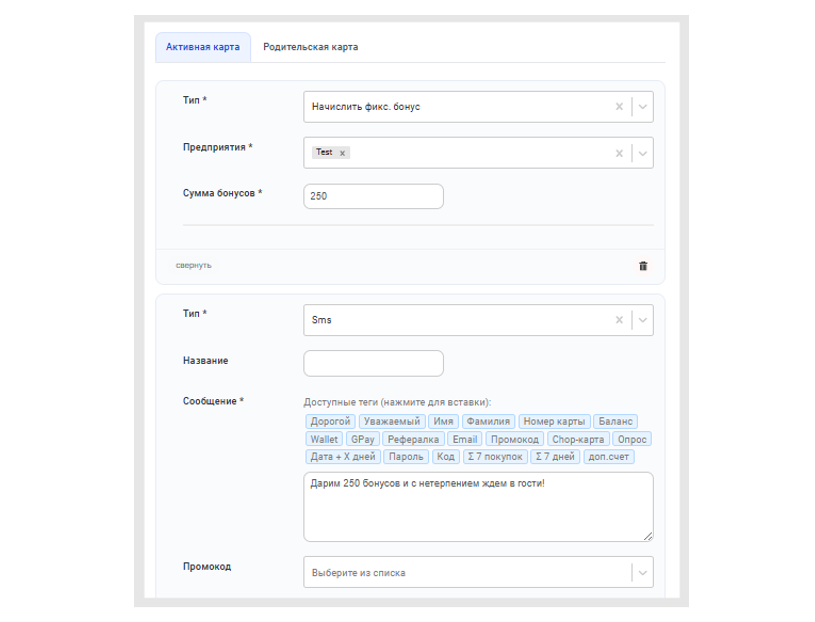
Task: Click inside the Сообщение message text area
Action: [478, 507]
